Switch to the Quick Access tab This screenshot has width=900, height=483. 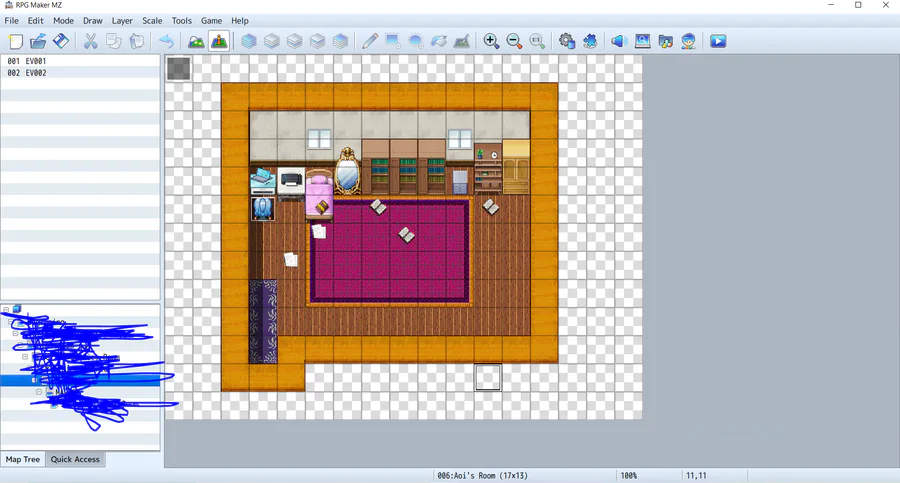click(75, 459)
